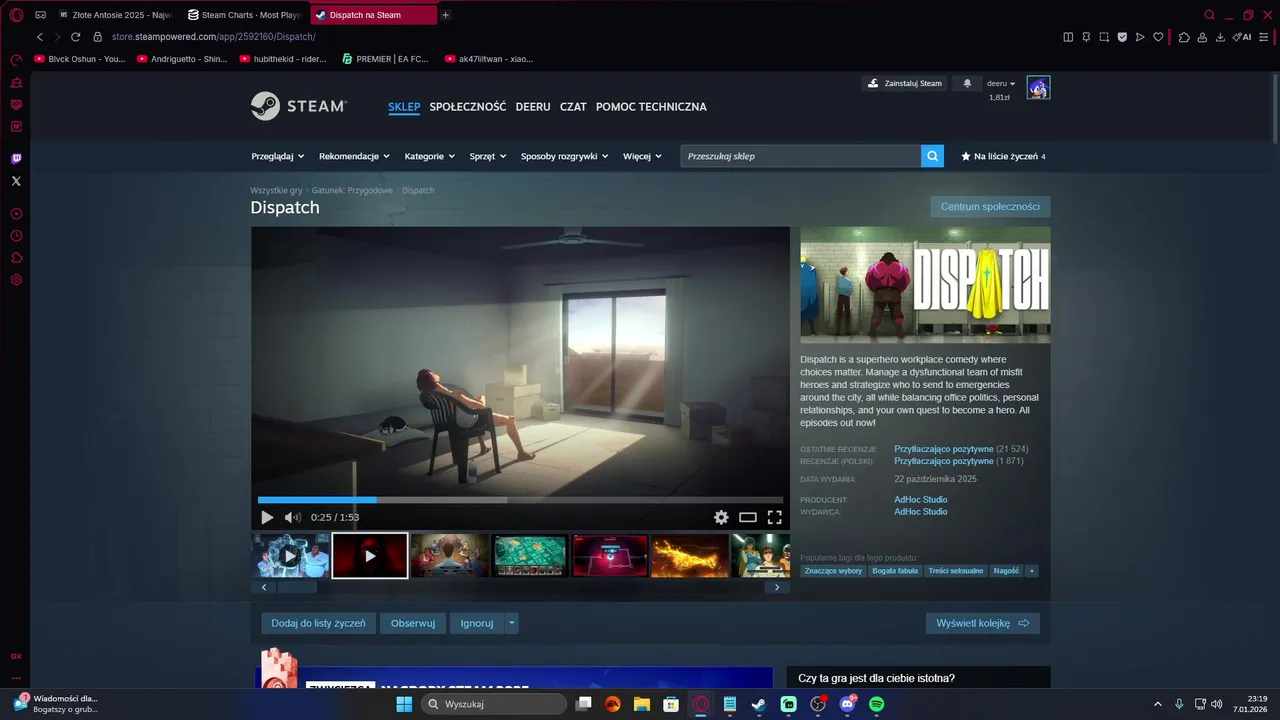Open Spotify from taskbar
This screenshot has height=720, width=1280.
coord(877,704)
